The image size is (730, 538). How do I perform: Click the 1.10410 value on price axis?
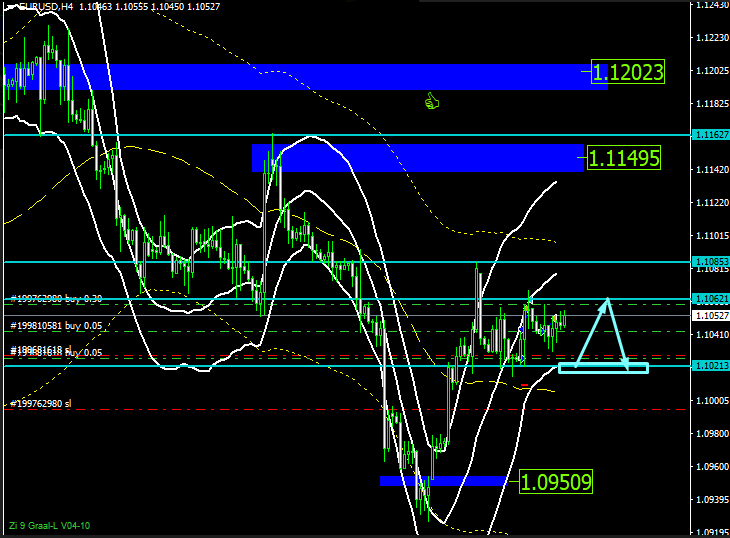(712, 334)
